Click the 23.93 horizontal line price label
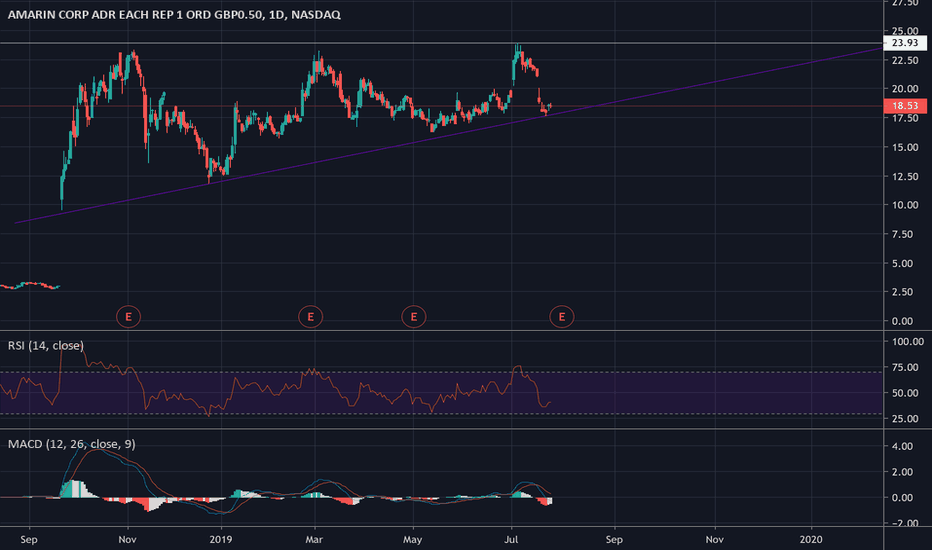 (905, 43)
